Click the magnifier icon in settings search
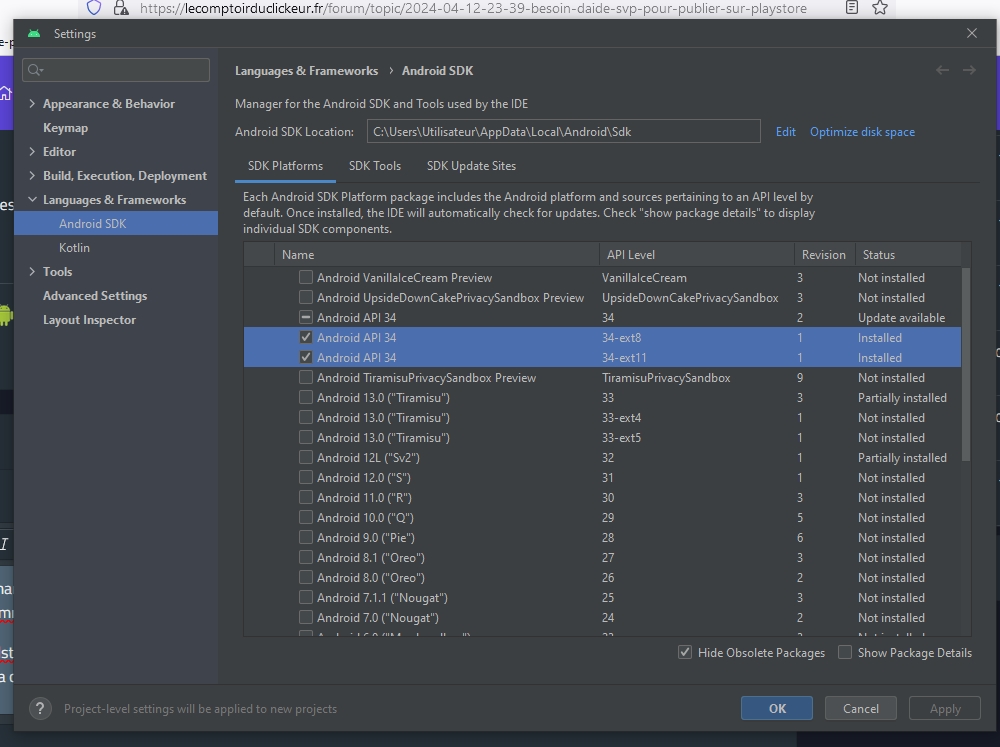The width and height of the screenshot is (1000, 747). tap(36, 70)
